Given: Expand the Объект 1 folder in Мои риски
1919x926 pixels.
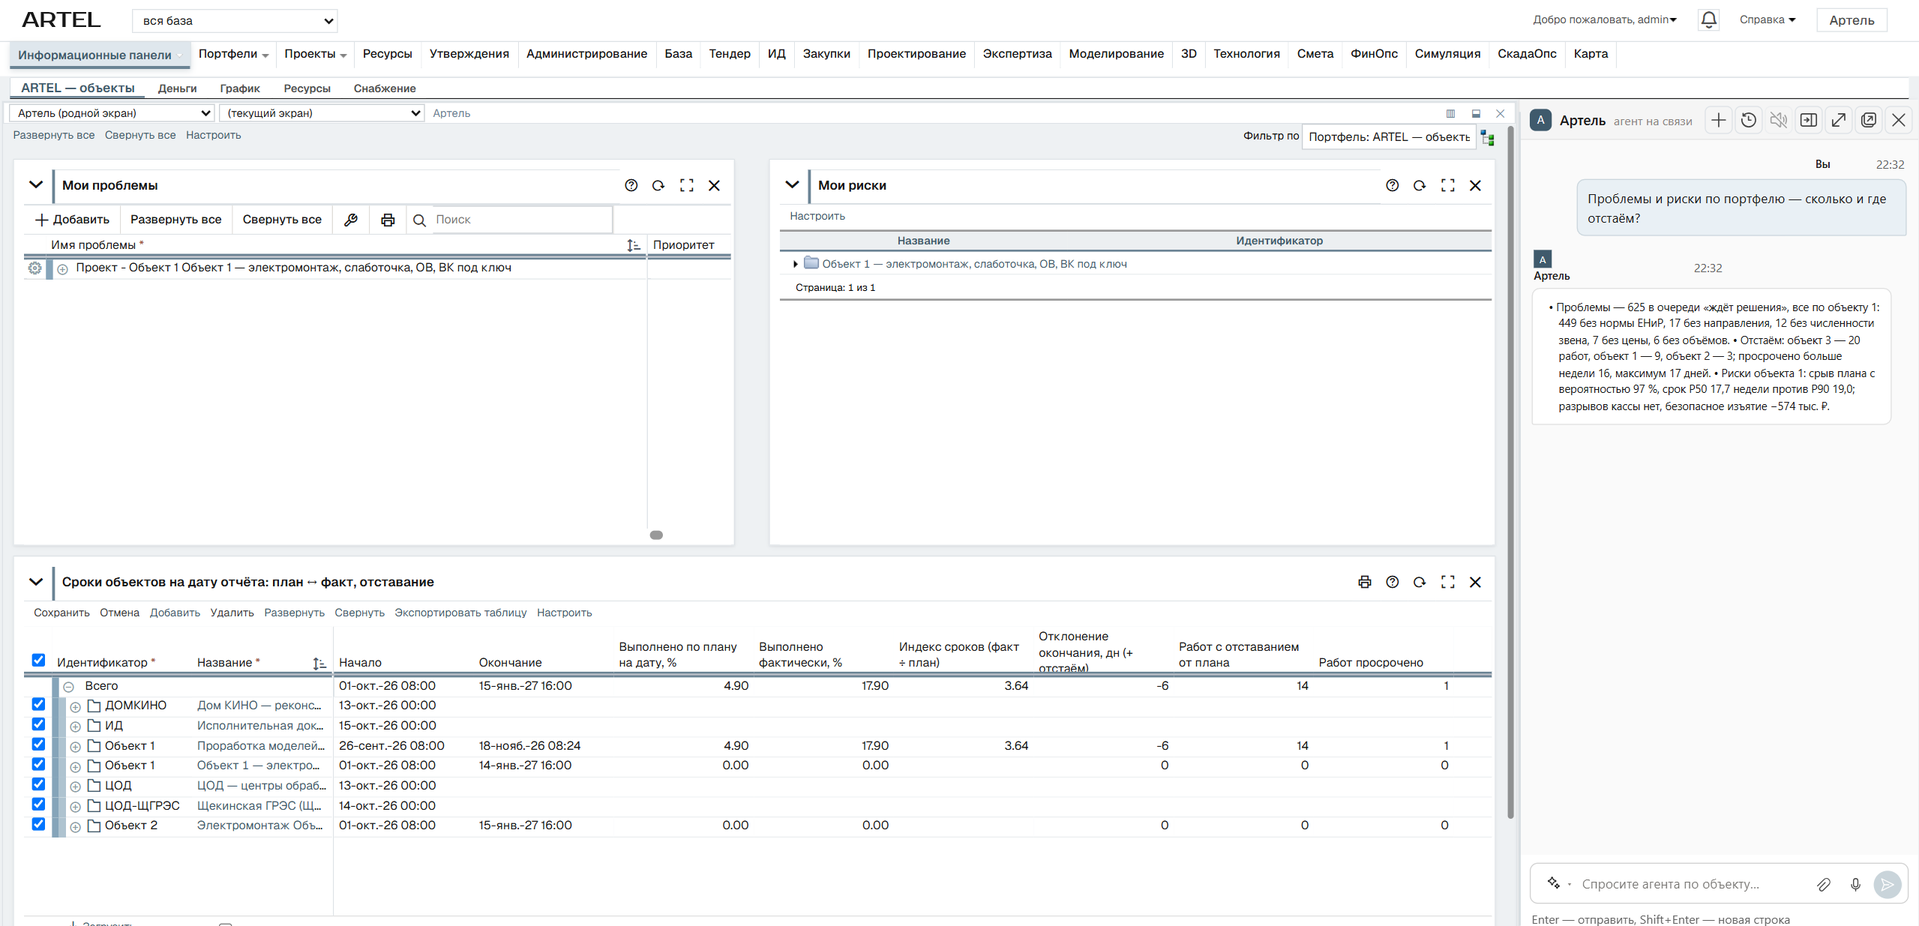Looking at the screenshot, I should (x=795, y=264).
